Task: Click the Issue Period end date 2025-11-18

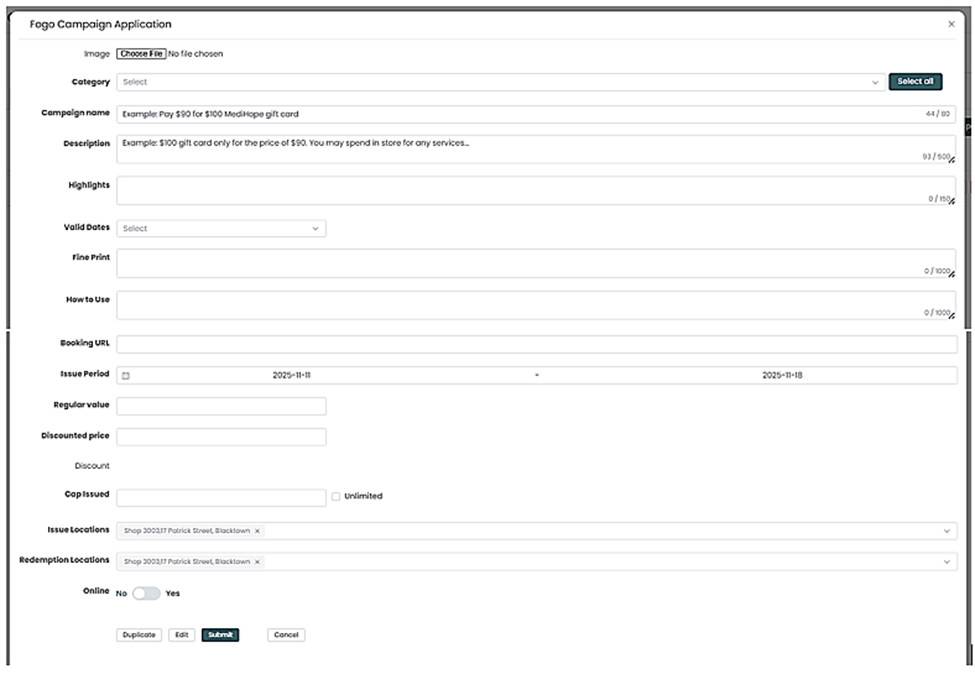Action: click(x=782, y=376)
